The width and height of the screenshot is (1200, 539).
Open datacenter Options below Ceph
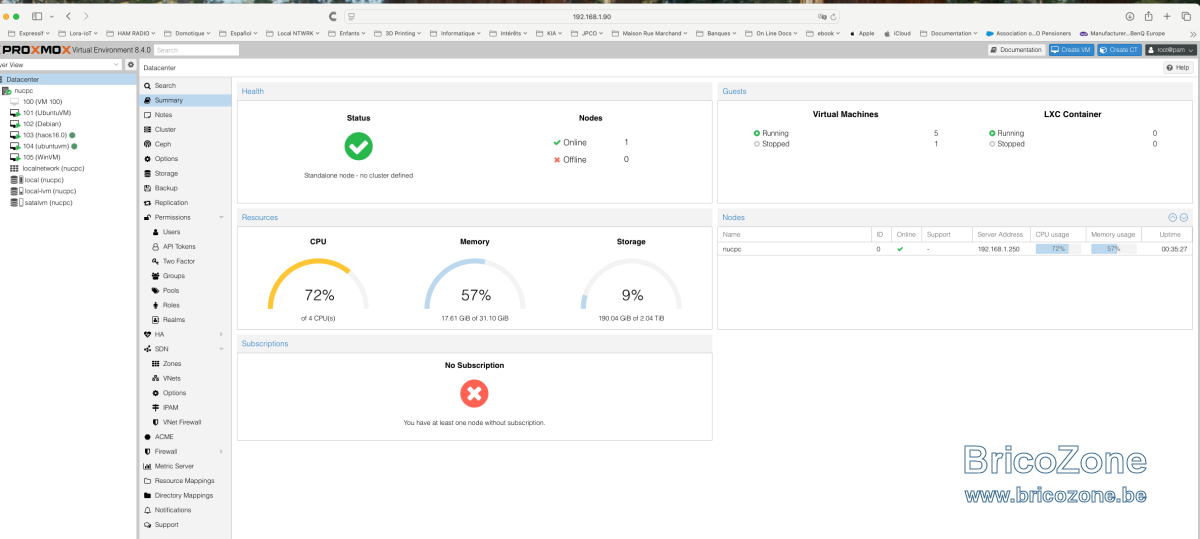tap(184, 159)
